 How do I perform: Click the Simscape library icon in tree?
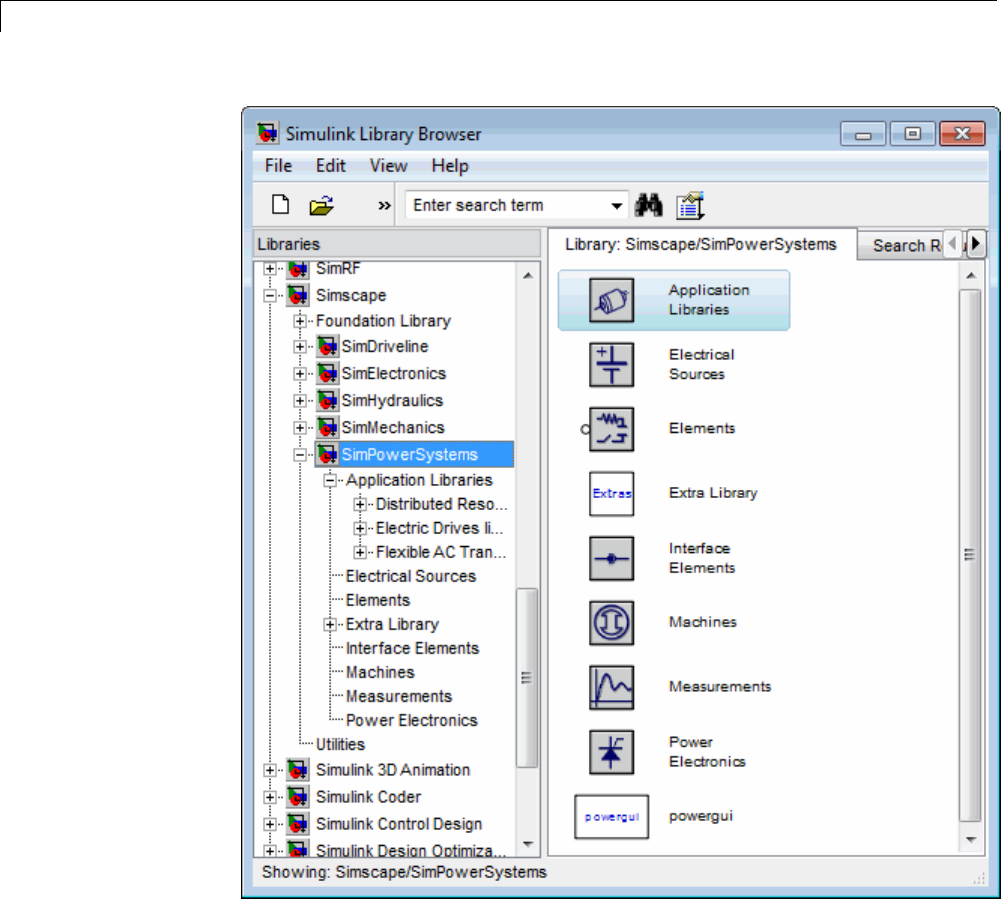click(x=297, y=295)
